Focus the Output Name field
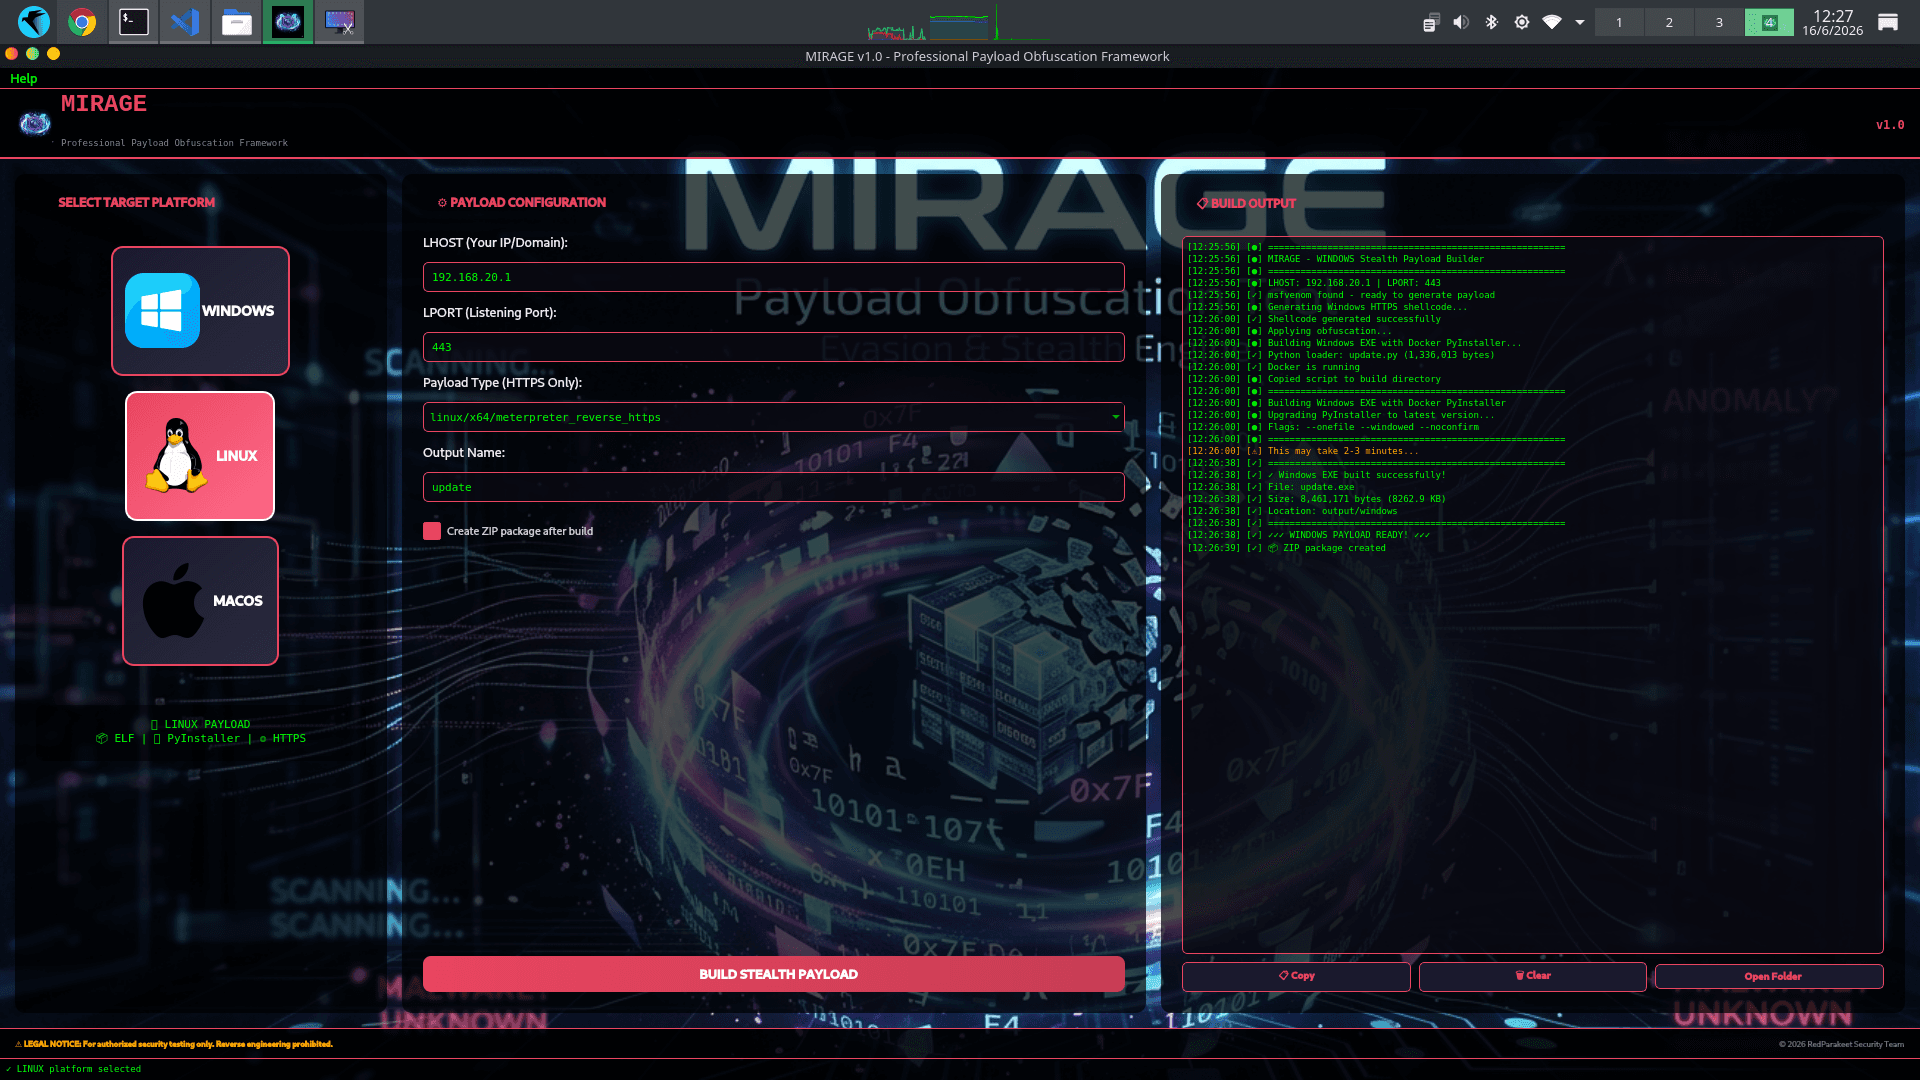This screenshot has width=1920, height=1080. click(x=773, y=487)
